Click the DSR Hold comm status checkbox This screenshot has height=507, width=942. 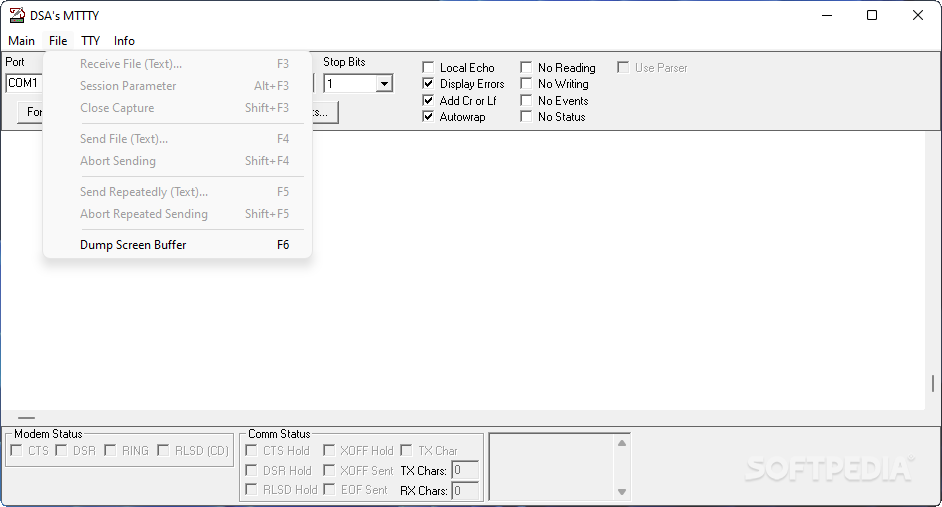coord(252,470)
